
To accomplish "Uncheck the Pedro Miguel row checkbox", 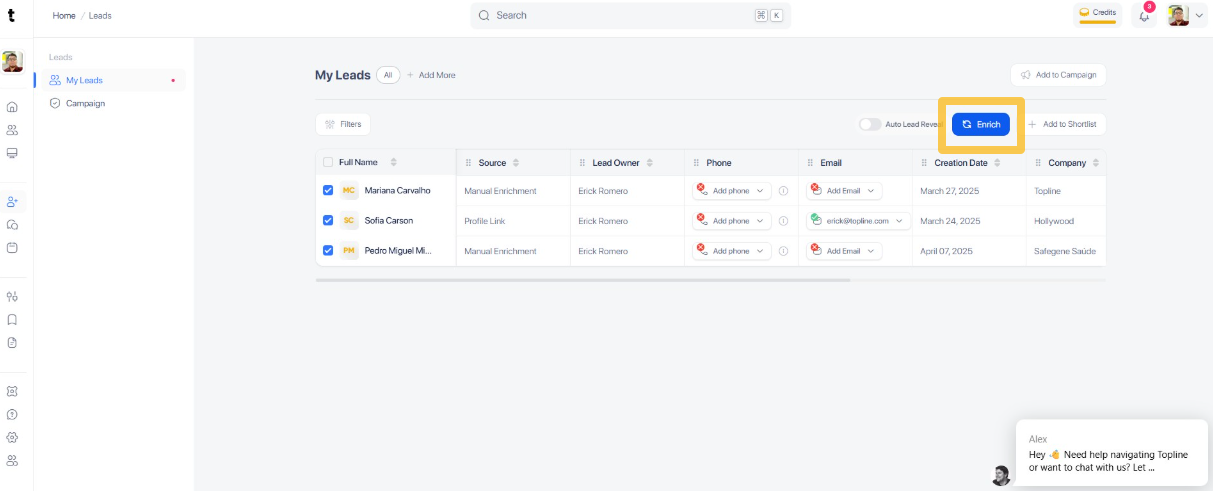I will click(328, 250).
